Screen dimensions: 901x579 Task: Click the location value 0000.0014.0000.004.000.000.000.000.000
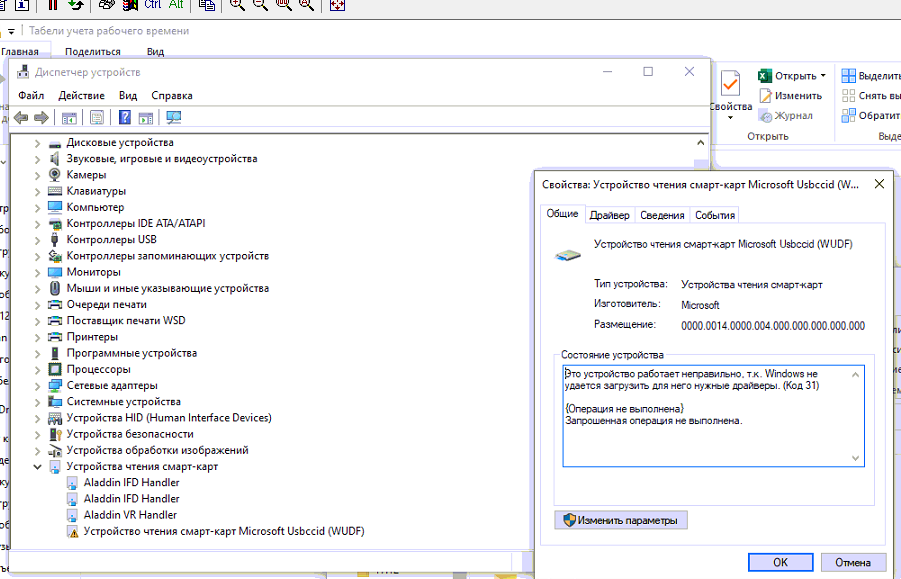pyautogui.click(x=773, y=326)
